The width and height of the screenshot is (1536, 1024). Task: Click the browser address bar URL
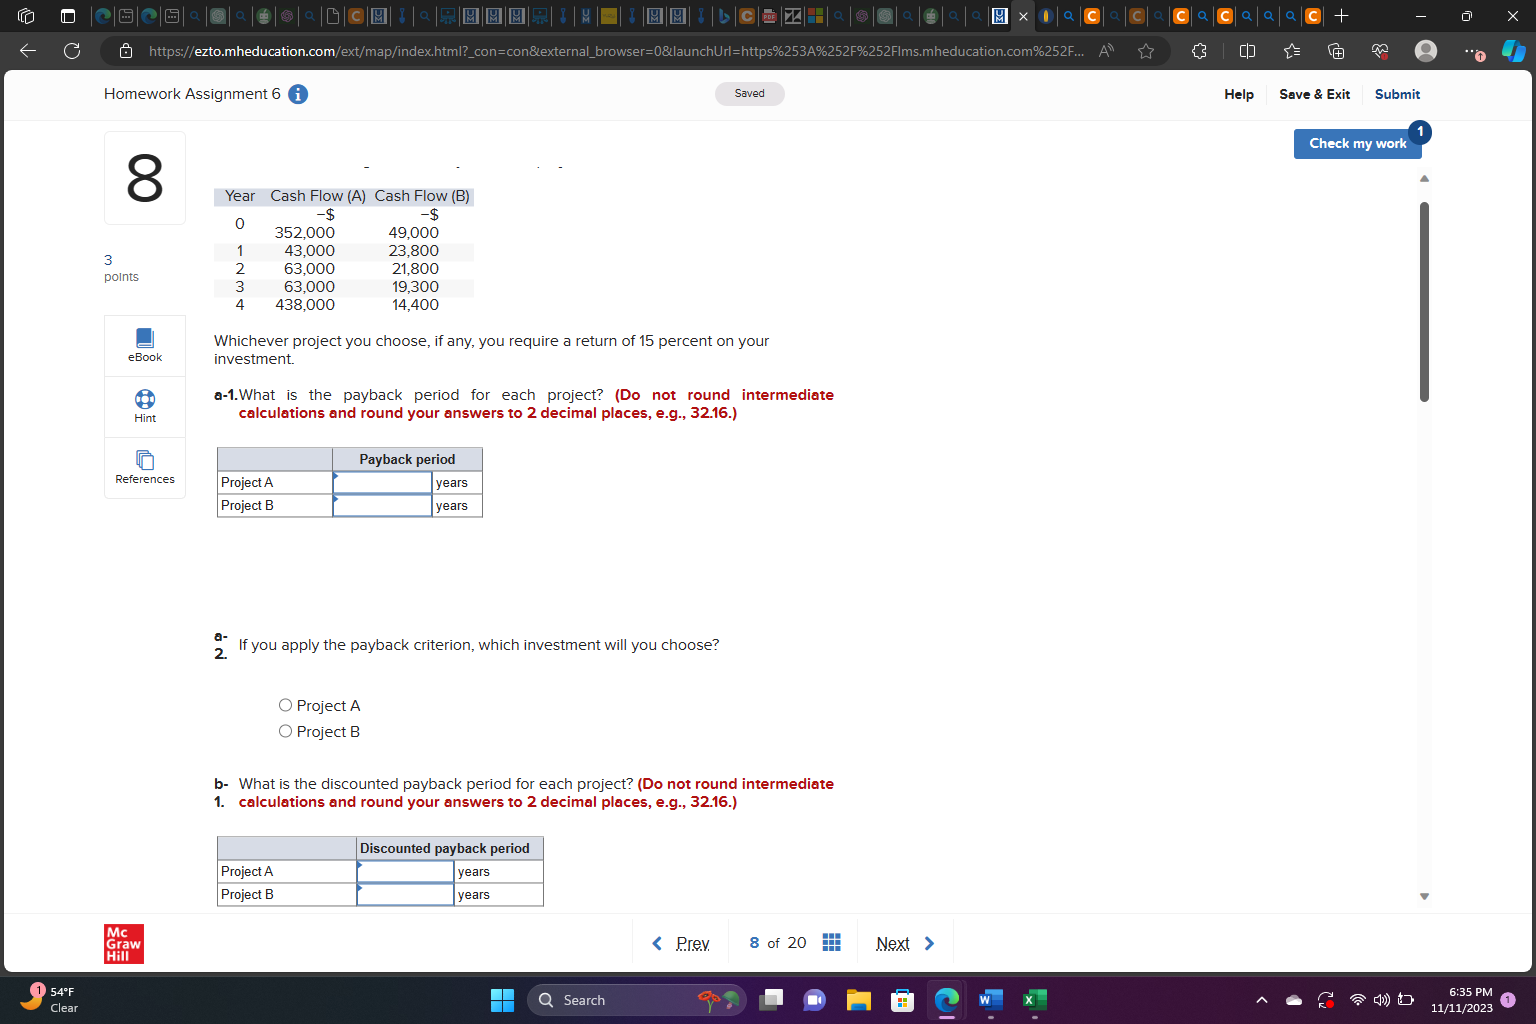pos(615,51)
